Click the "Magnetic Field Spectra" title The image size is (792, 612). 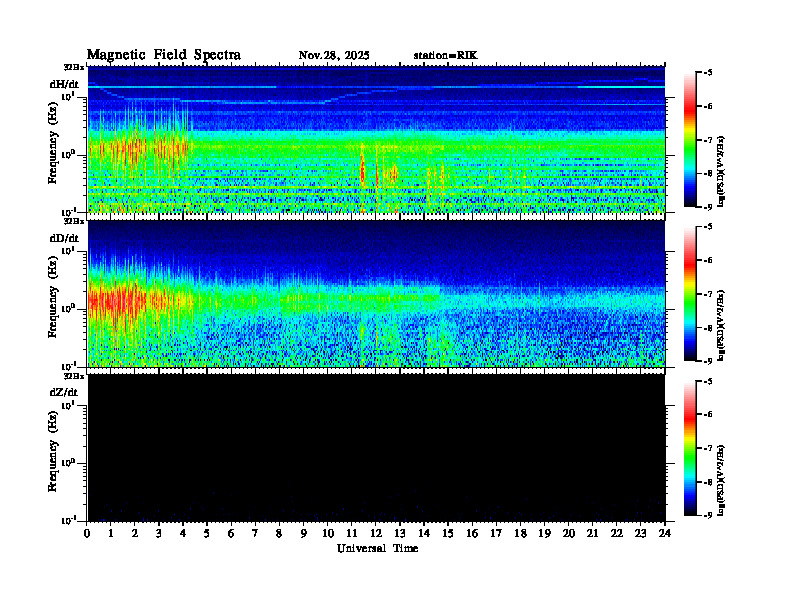pos(163,55)
